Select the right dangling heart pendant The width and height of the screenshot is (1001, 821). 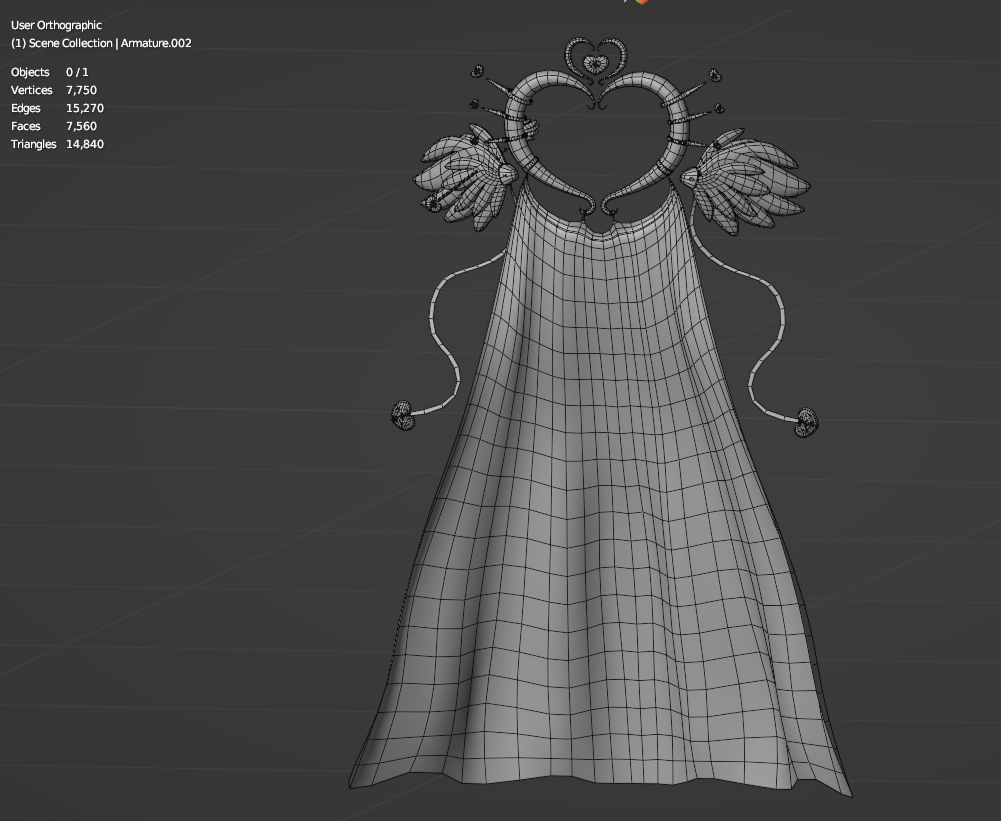(806, 422)
